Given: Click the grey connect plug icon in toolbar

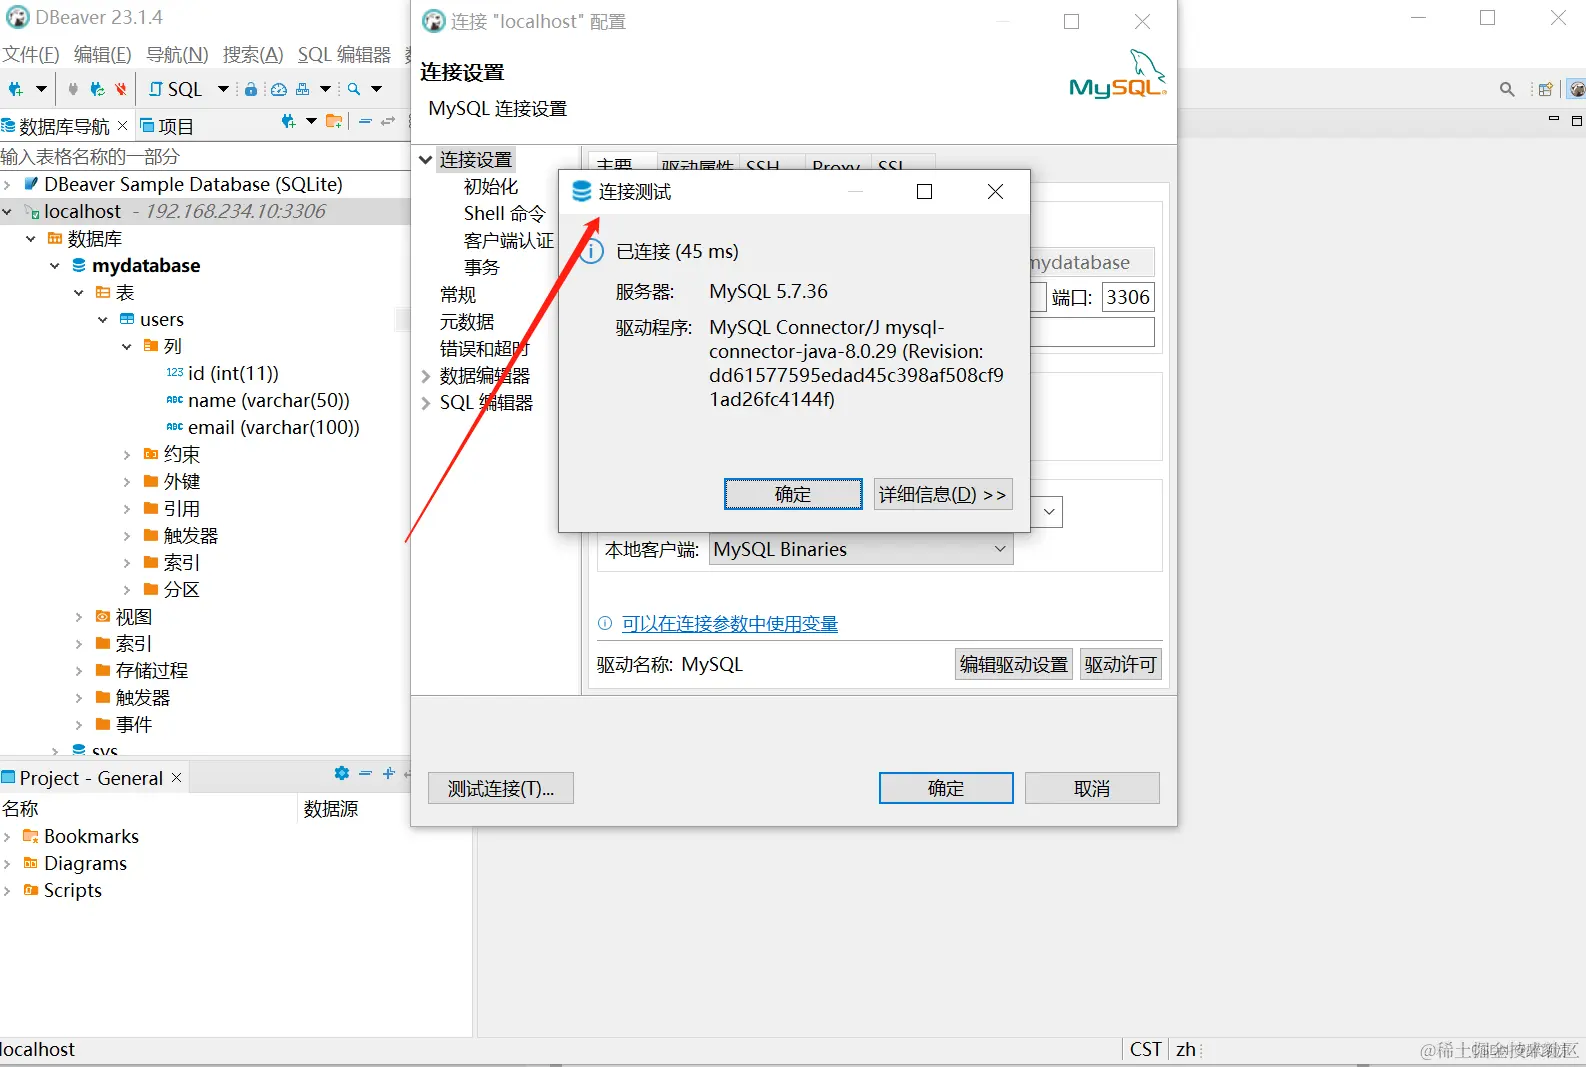Looking at the screenshot, I should pyautogui.click(x=73, y=89).
